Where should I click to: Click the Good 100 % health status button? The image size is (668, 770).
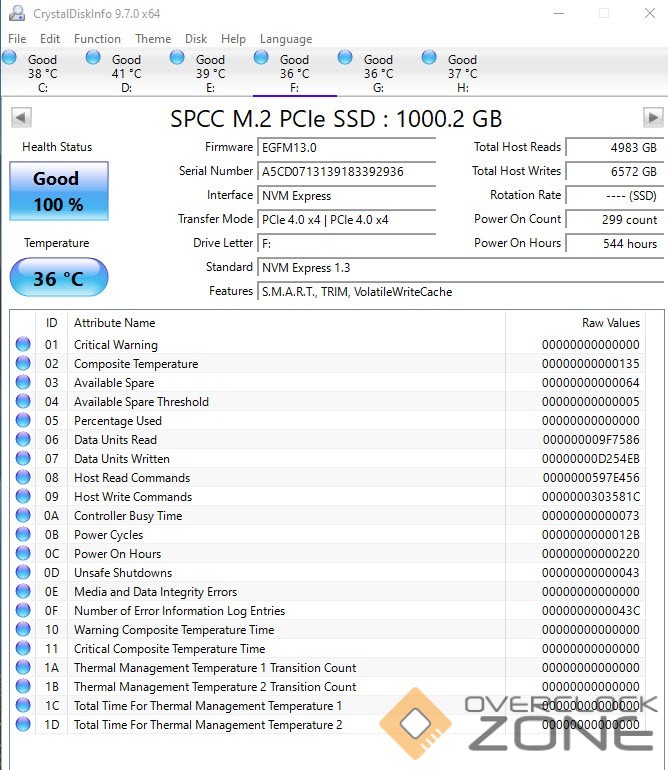(59, 191)
